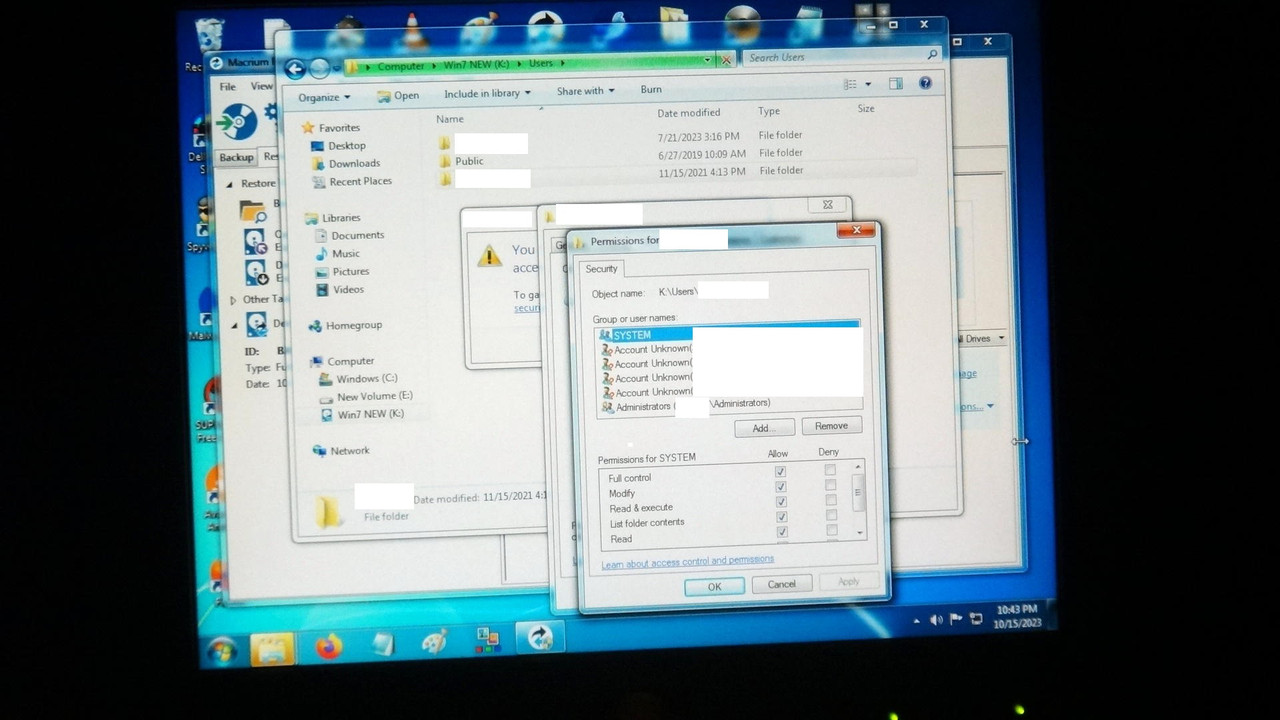Click Burn in the Explorer toolbar

click(651, 90)
